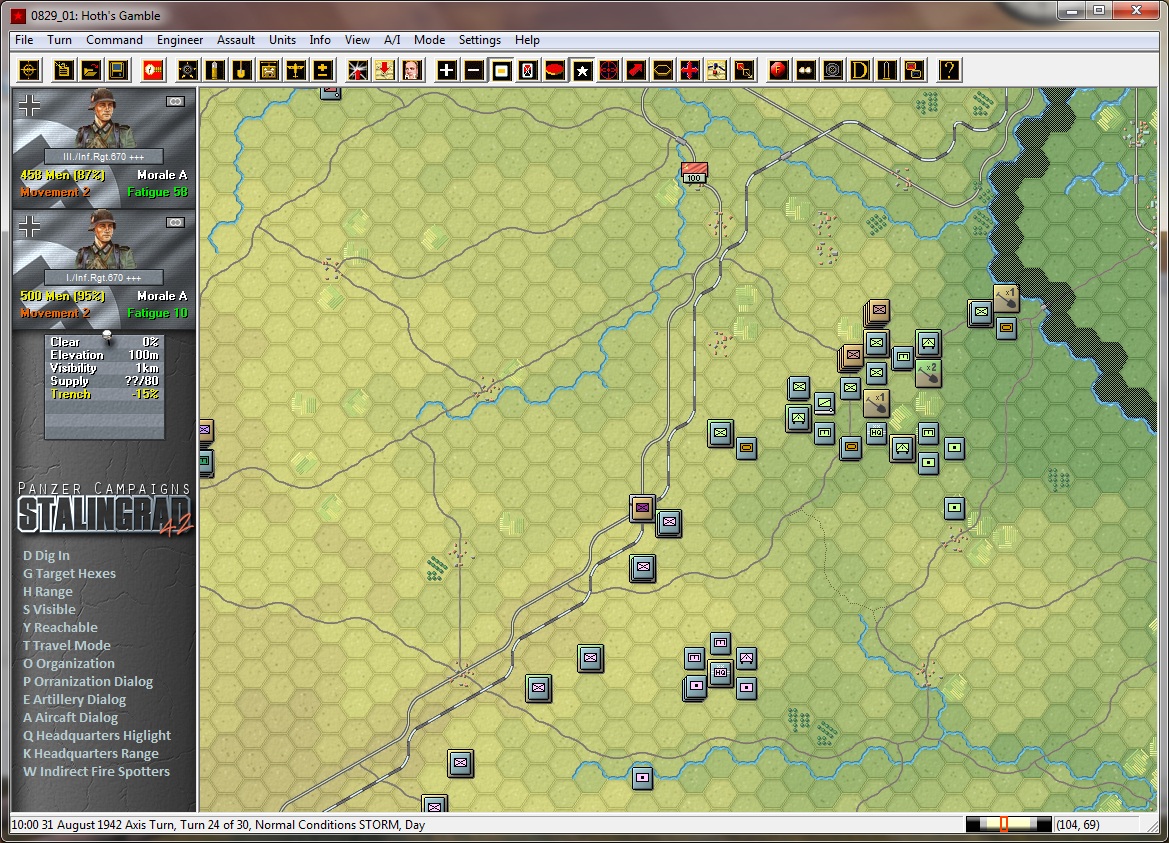Click the commander face portrait icon
Viewport: 1169px width, 843px height.
pos(412,70)
